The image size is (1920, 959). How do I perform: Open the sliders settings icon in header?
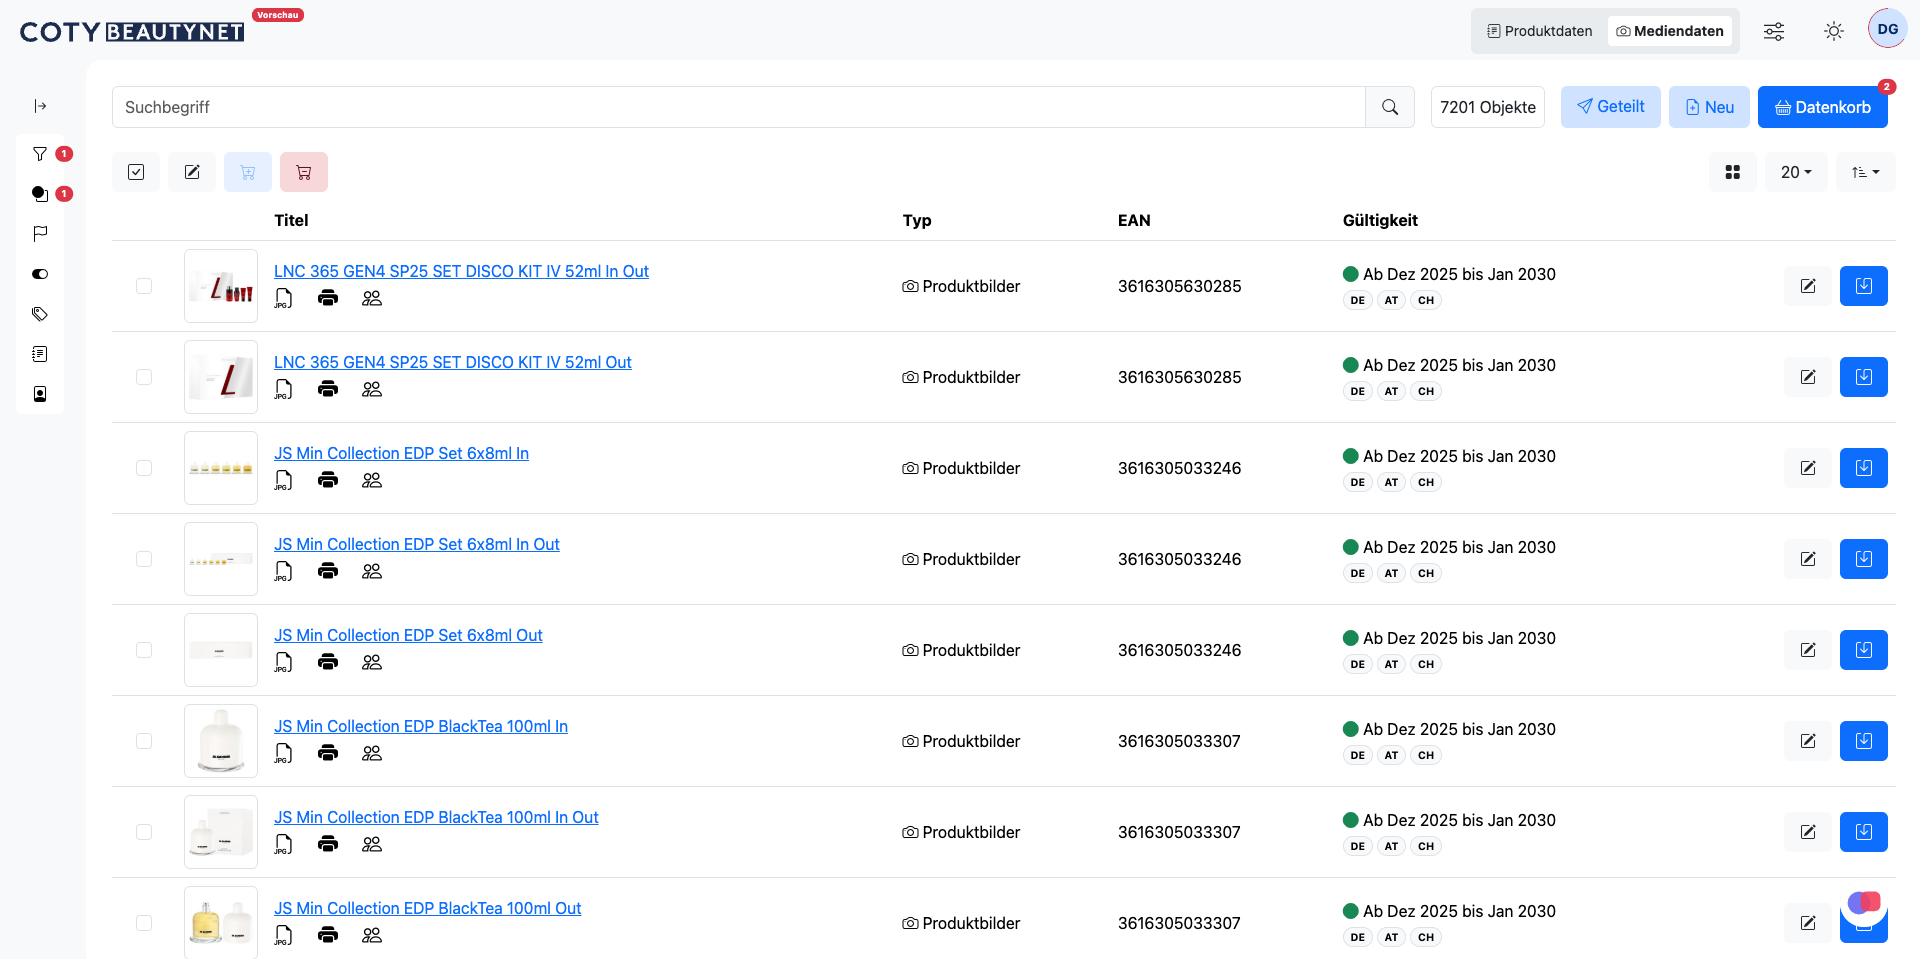1774,31
